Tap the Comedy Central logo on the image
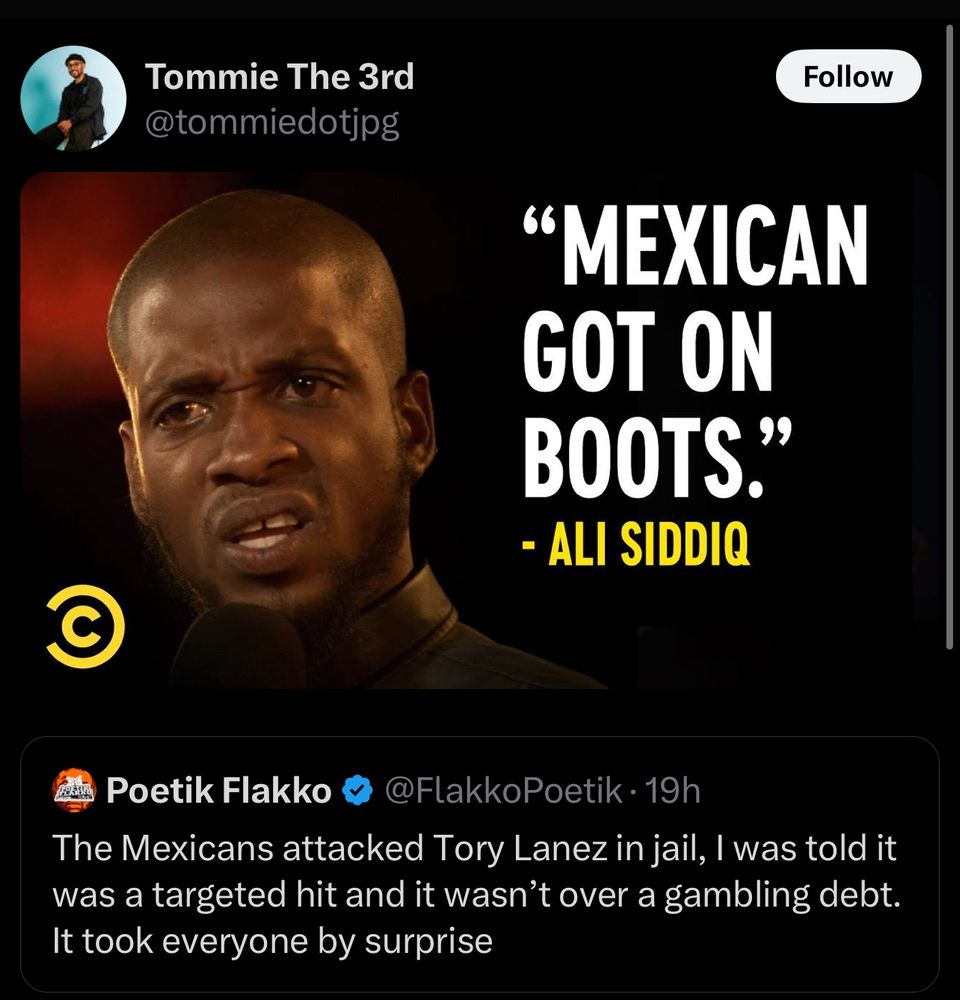960x1000 pixels. [85, 626]
